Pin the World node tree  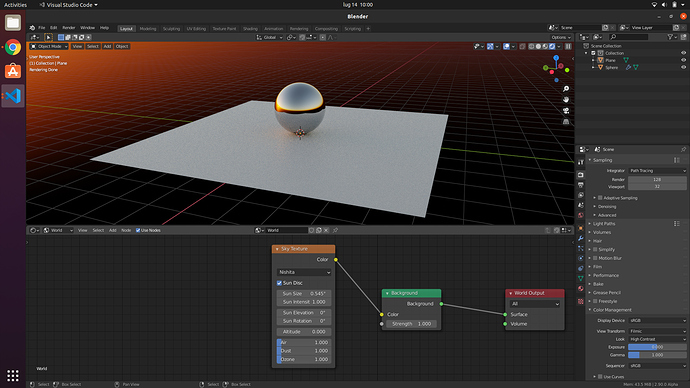click(335, 231)
